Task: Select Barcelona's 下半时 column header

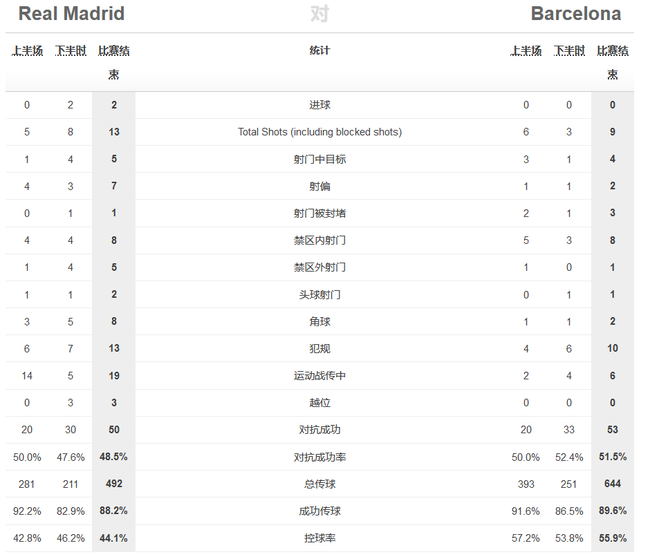Action: tap(569, 51)
